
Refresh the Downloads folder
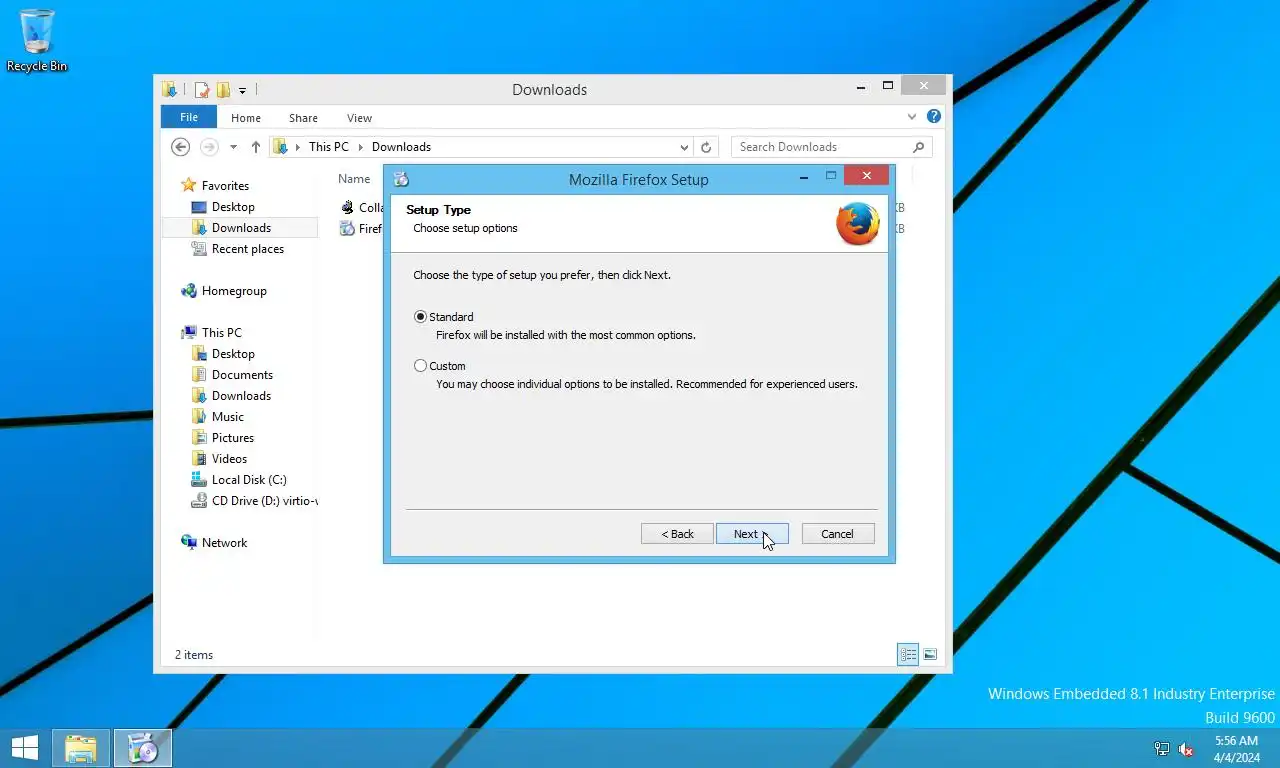pos(706,147)
